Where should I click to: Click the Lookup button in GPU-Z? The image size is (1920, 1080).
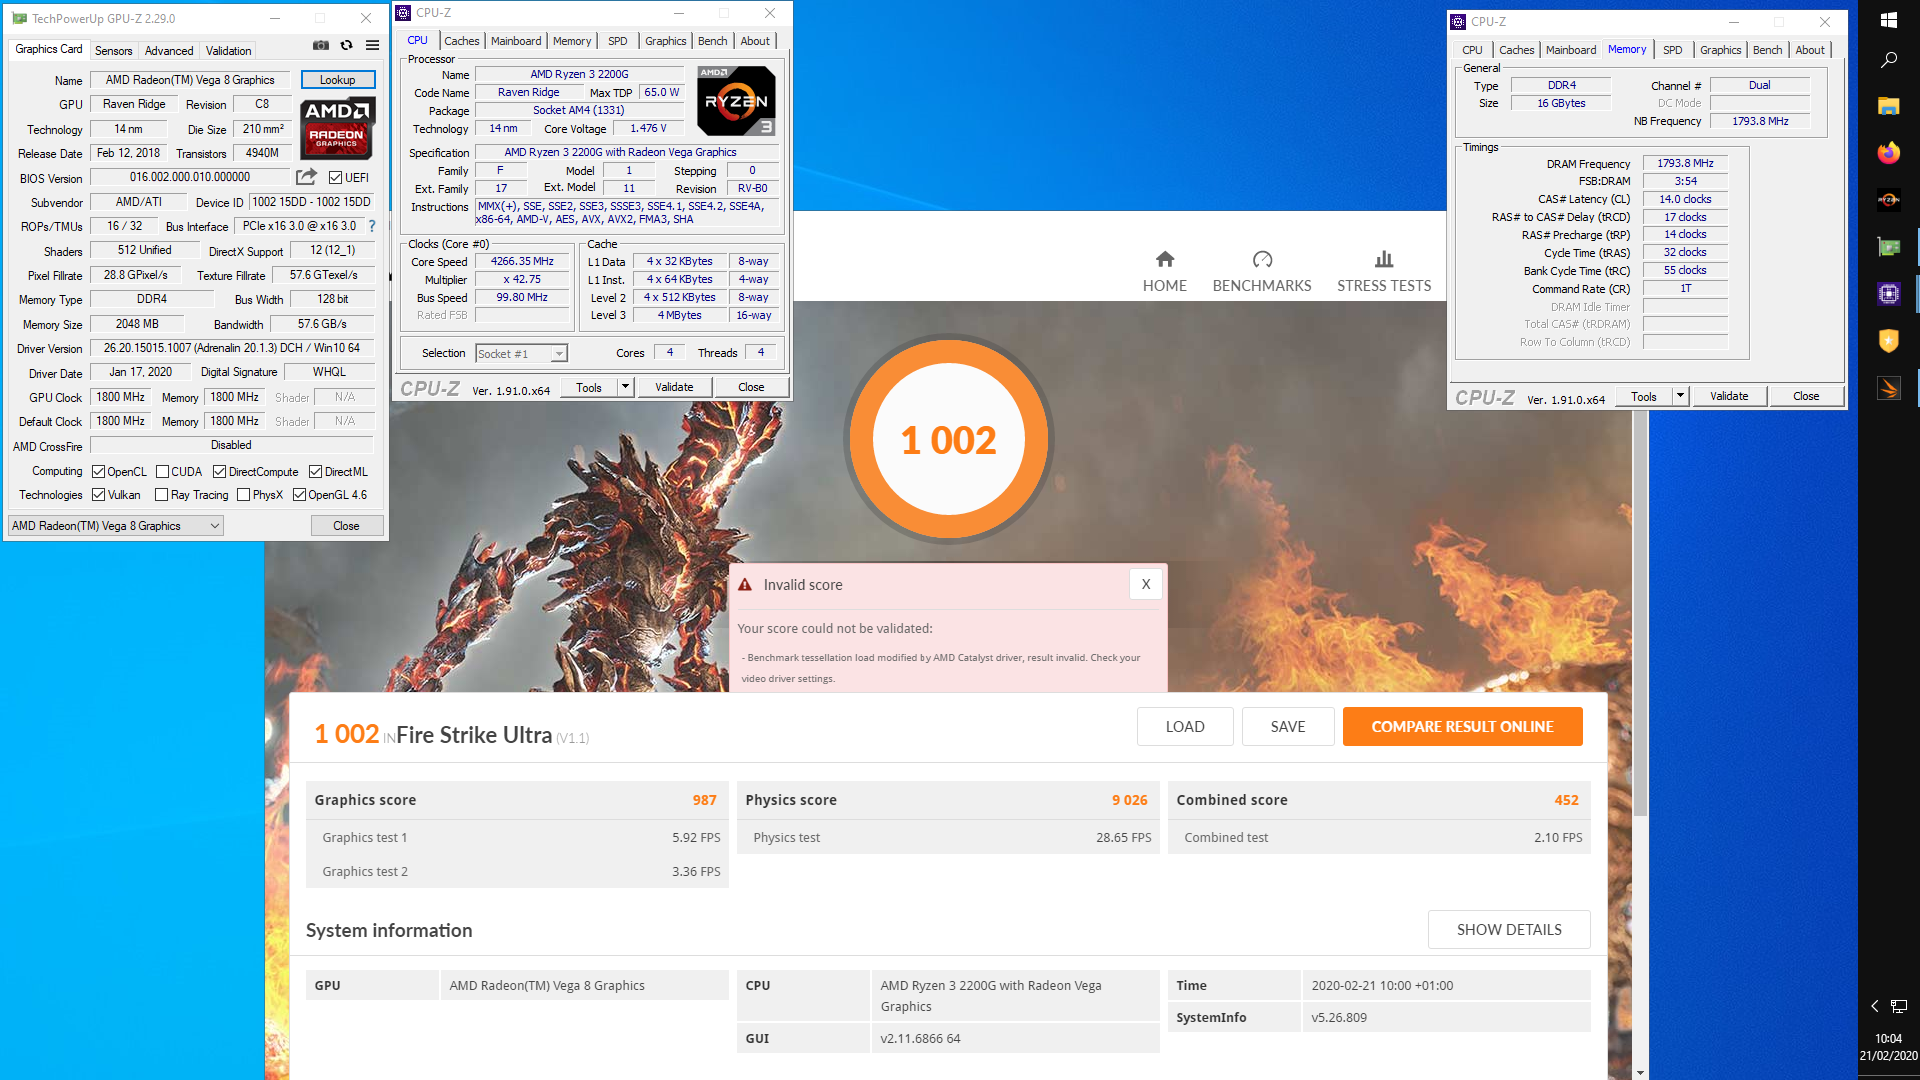click(338, 80)
